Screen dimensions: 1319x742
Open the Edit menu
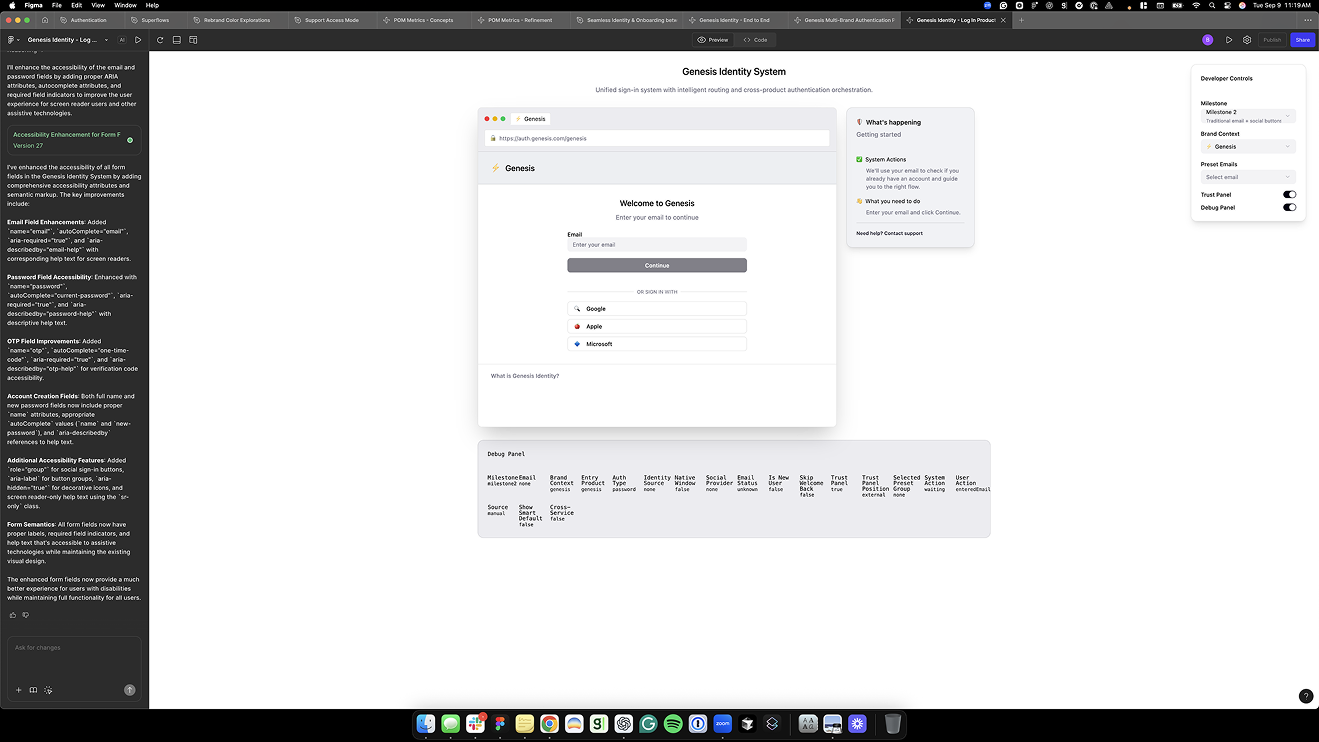tap(76, 5)
